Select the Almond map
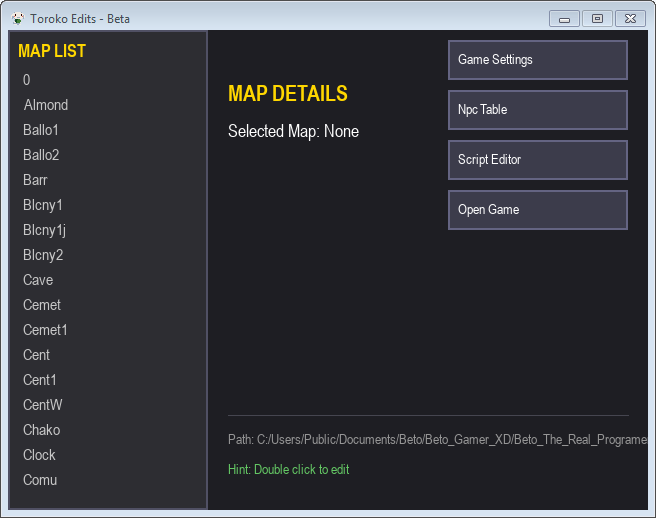The image size is (656, 518). coord(46,105)
